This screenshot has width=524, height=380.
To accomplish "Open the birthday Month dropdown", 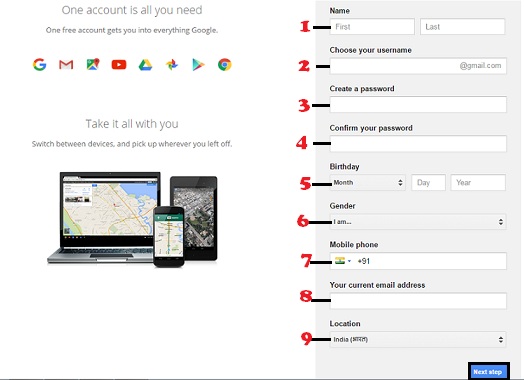I will (x=368, y=182).
